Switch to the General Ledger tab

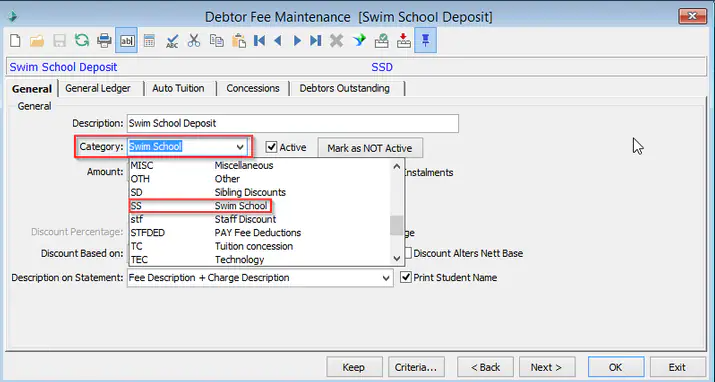coord(98,88)
